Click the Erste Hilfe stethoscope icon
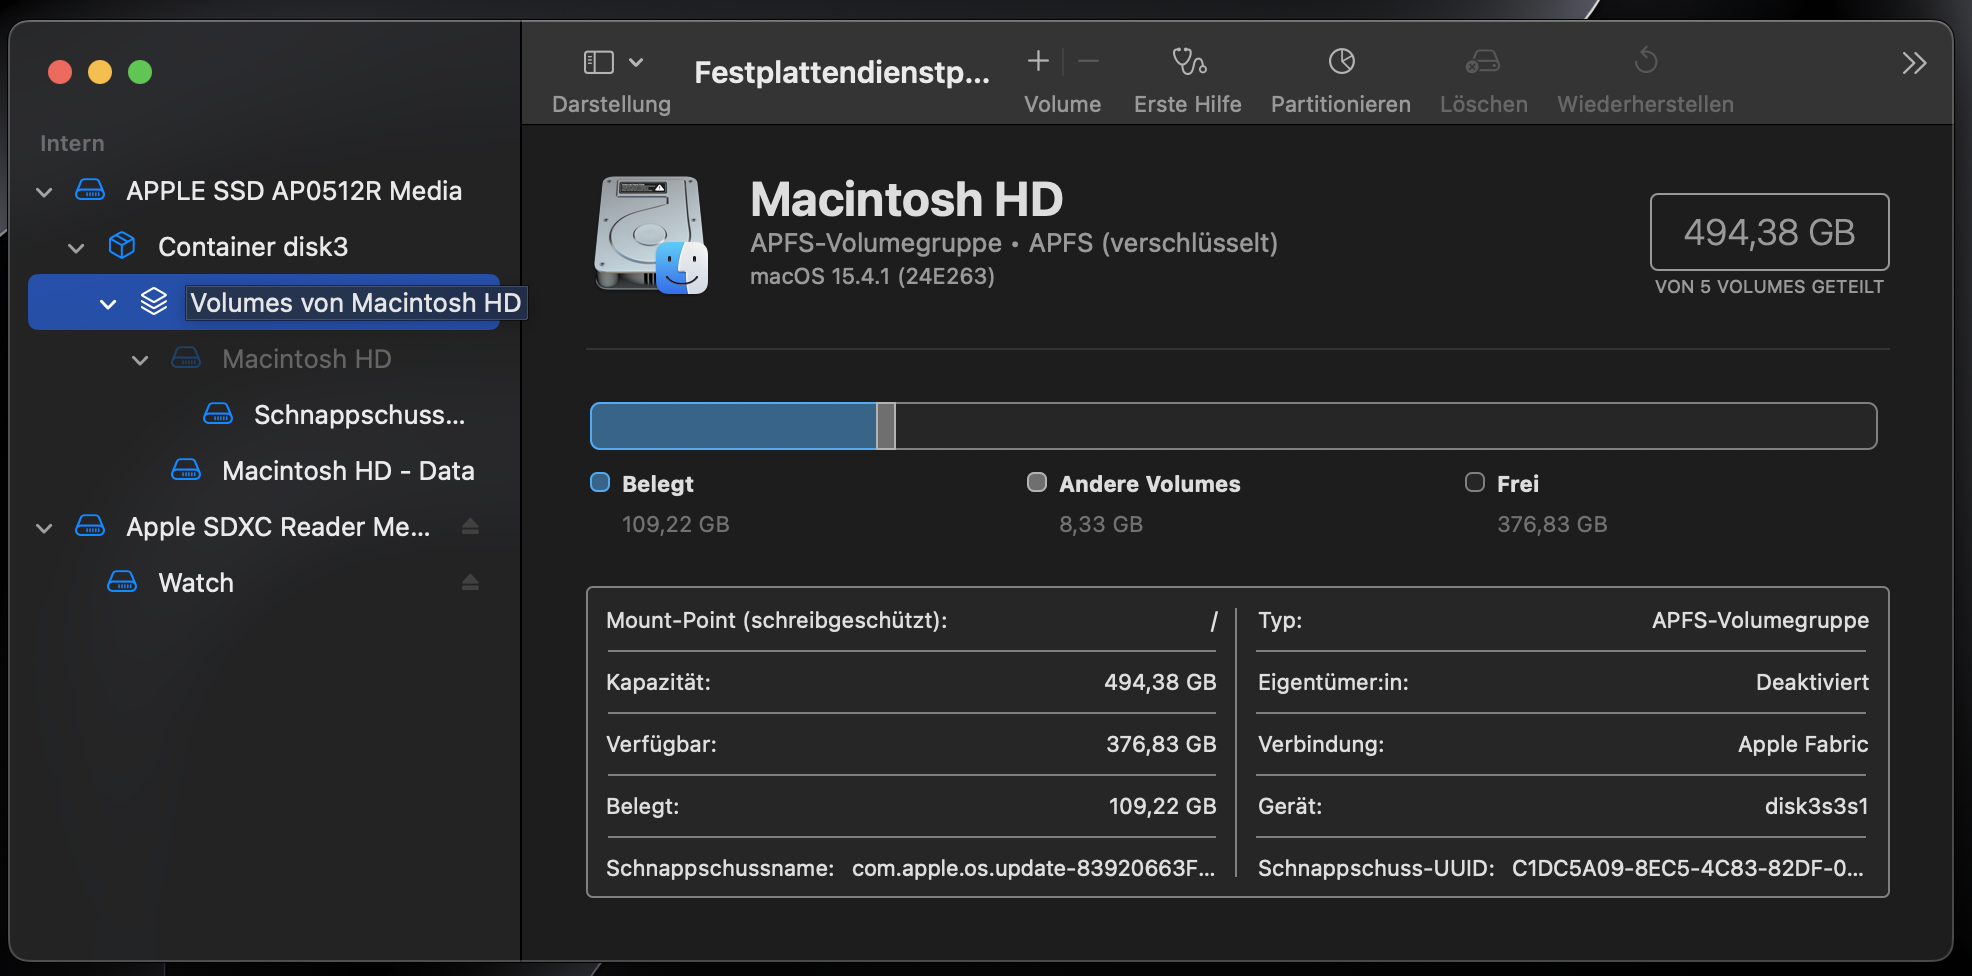Viewport: 1972px width, 976px height. [1188, 63]
